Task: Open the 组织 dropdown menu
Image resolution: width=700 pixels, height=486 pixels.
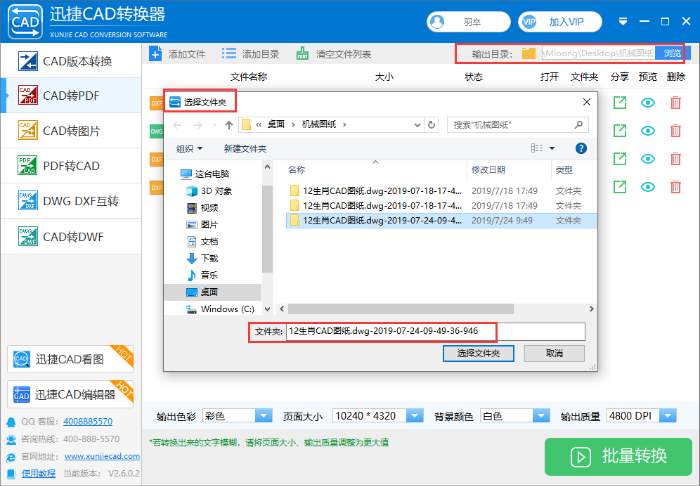Action: 189,149
